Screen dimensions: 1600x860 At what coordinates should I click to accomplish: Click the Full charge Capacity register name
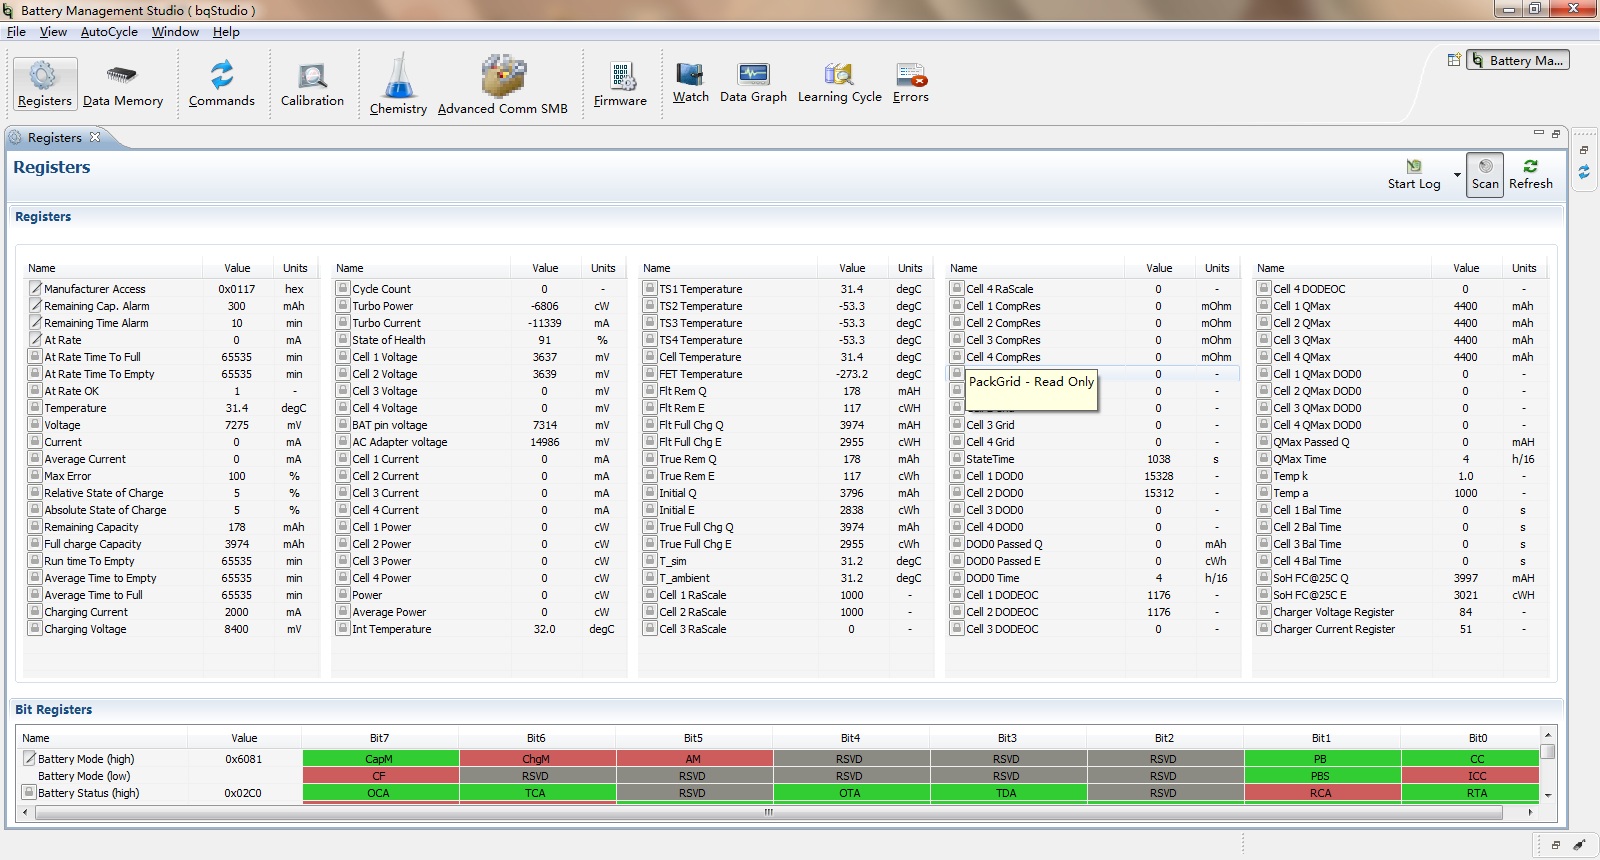coord(93,544)
